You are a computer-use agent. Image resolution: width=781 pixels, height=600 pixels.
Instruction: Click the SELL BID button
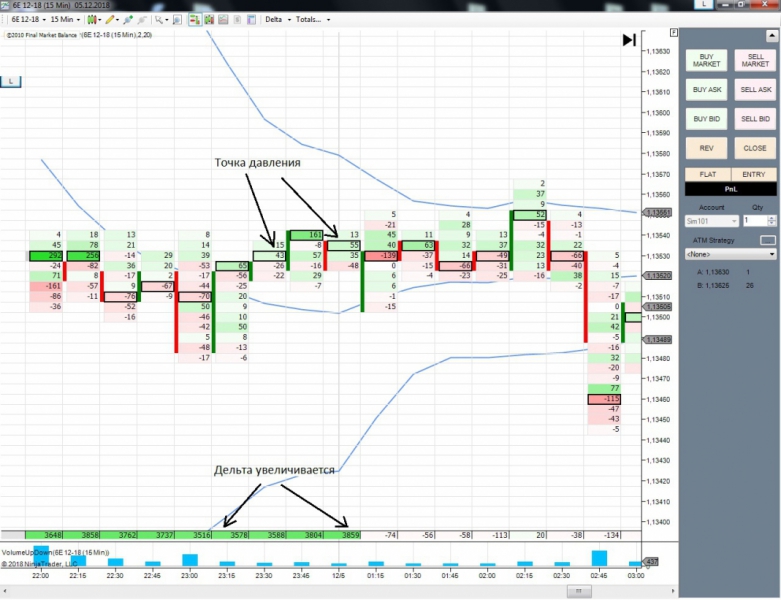[755, 119]
